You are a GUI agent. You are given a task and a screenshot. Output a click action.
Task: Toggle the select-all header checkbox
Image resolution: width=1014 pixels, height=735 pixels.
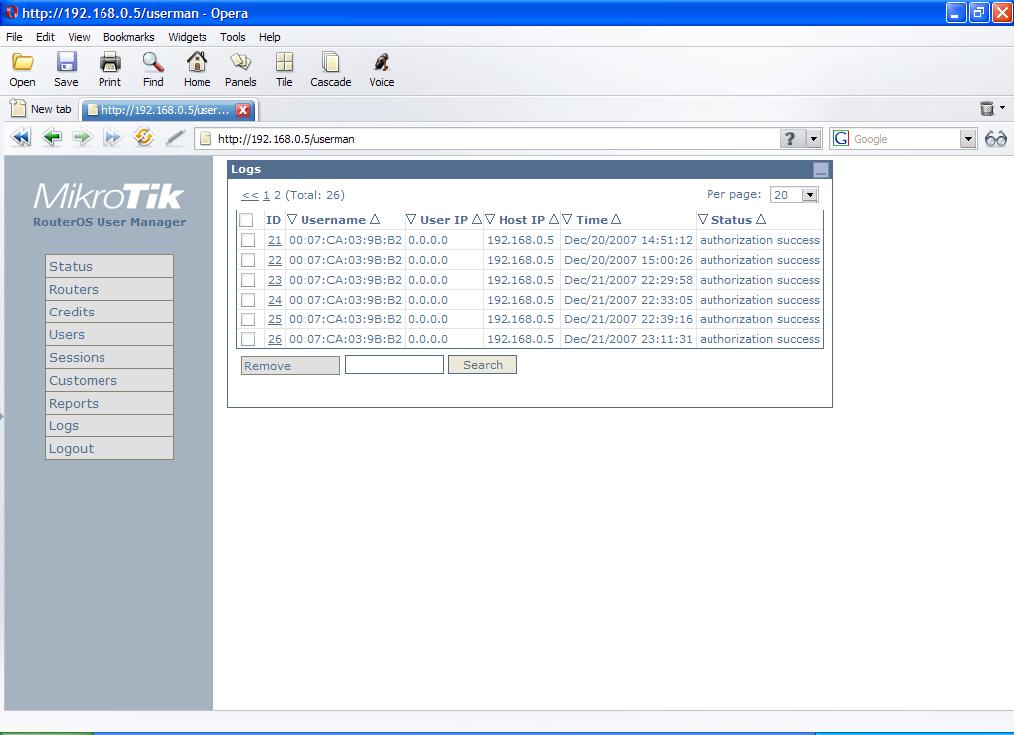pyautogui.click(x=246, y=220)
